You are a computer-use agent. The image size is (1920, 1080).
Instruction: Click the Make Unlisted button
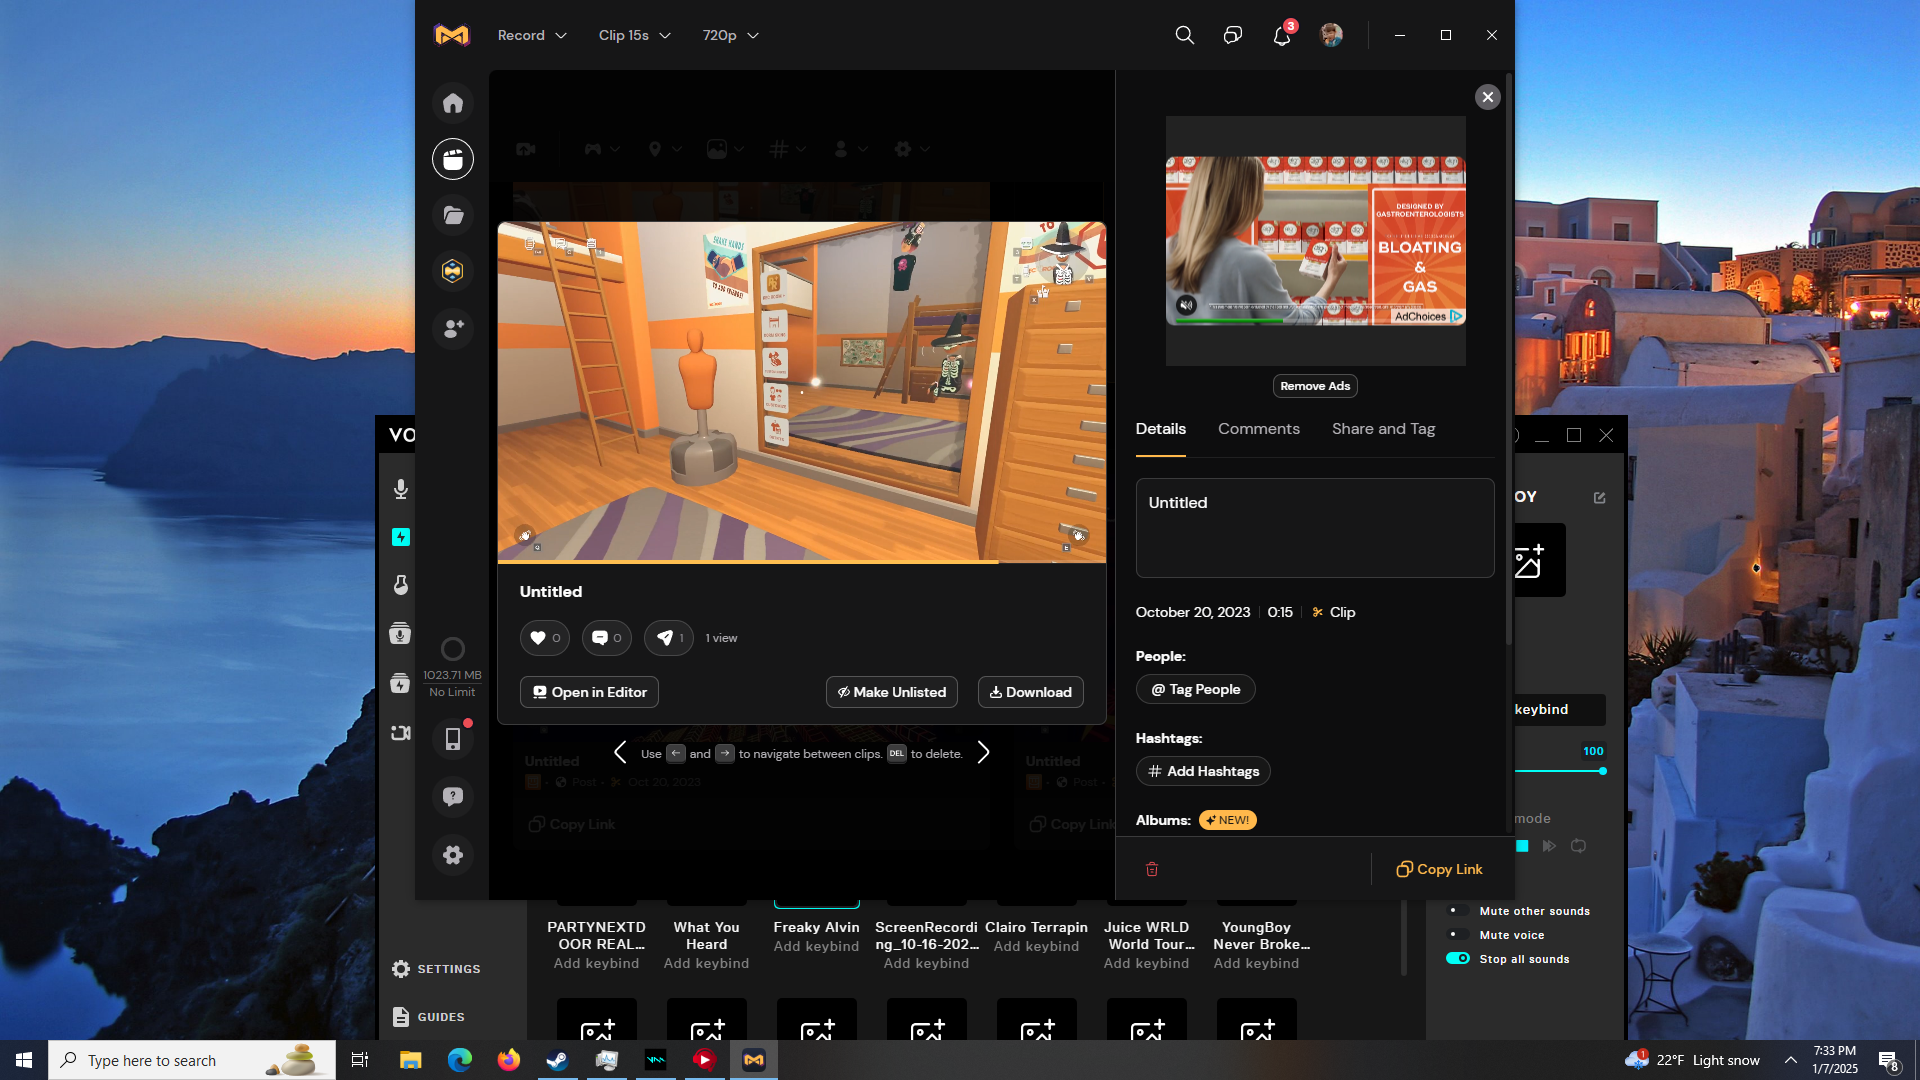891,692
